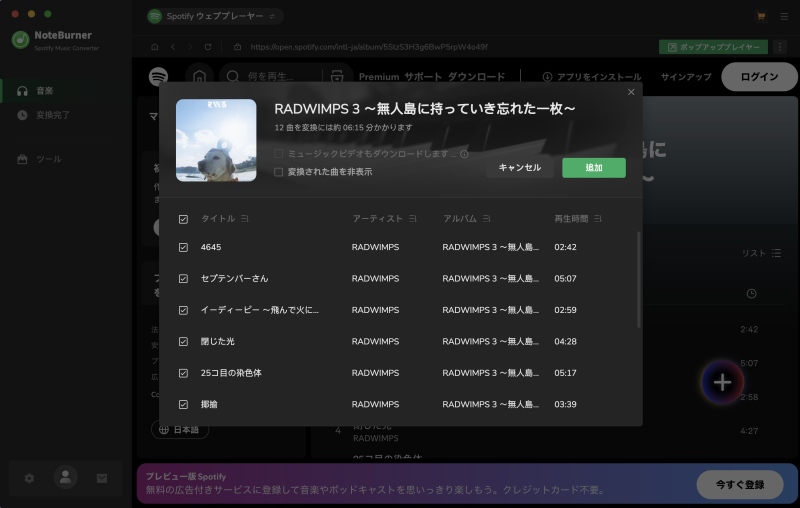Click the Spotify logo in web player
Screen dimensions: 800x508
(159, 77)
